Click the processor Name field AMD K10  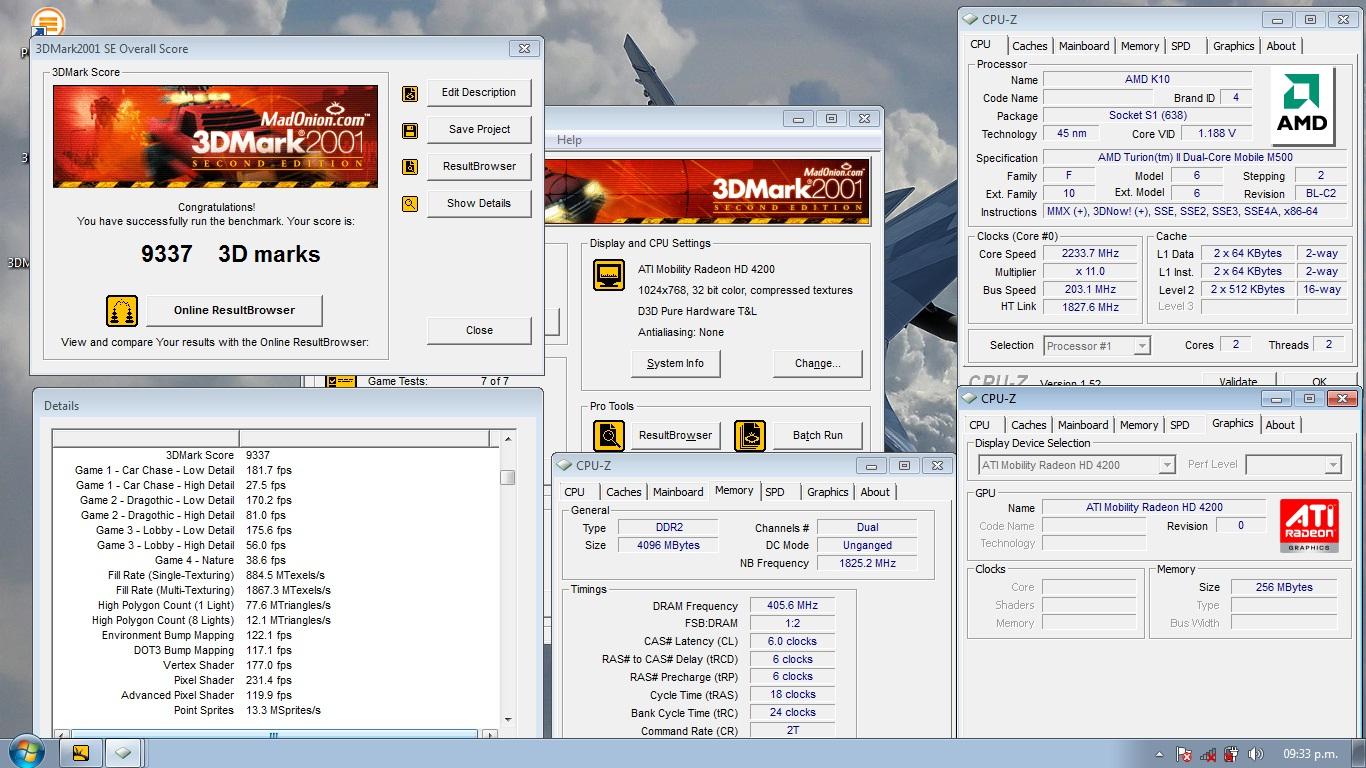(1147, 80)
